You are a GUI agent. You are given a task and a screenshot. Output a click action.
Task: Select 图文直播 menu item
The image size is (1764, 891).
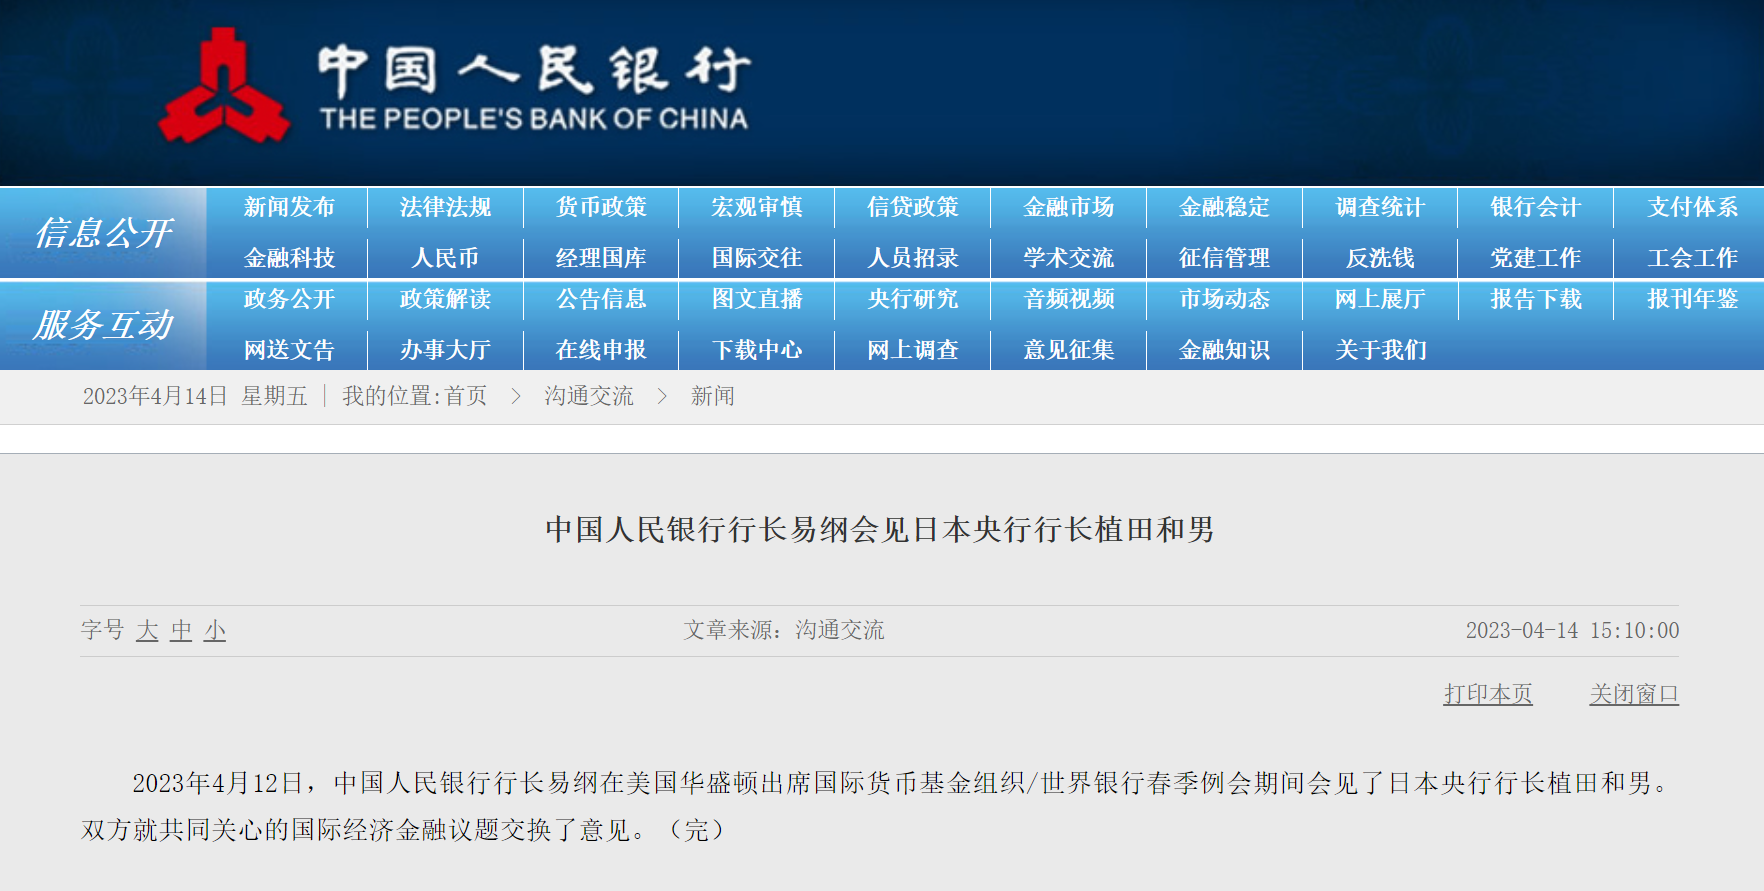coord(757,299)
